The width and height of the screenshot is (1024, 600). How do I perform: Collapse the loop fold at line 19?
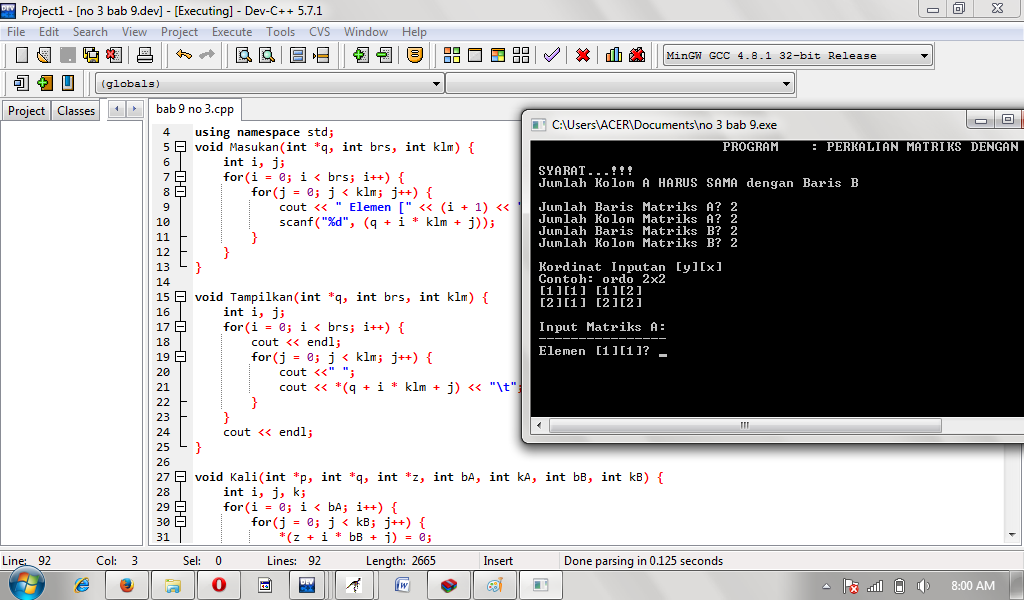click(x=181, y=357)
